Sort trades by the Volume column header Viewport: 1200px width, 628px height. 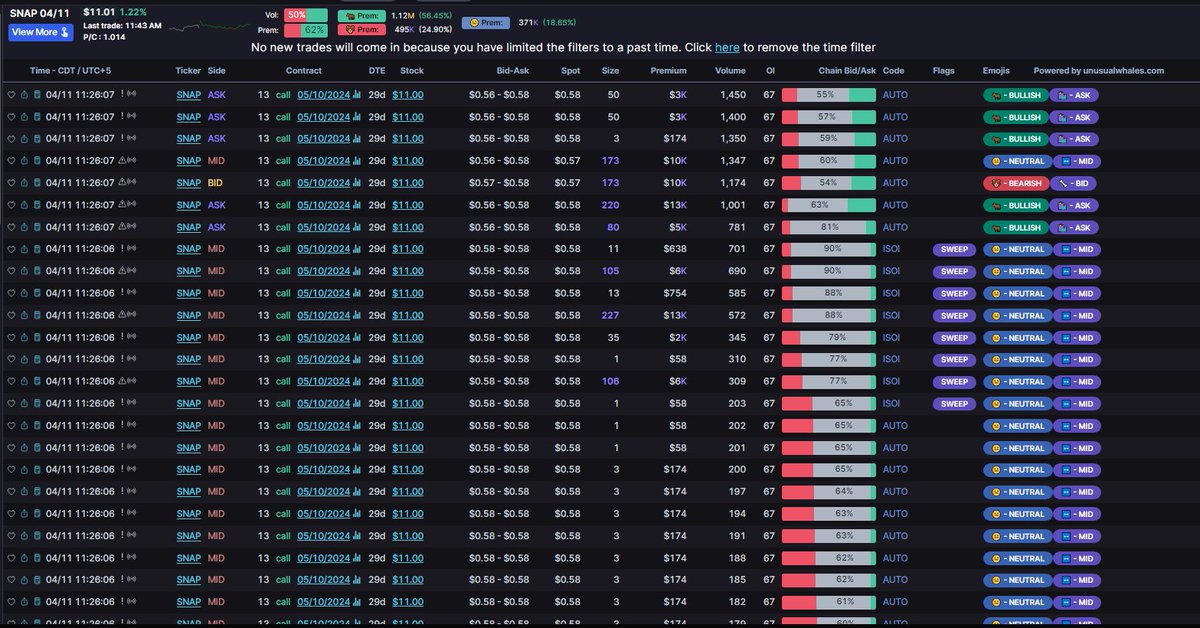click(x=730, y=70)
